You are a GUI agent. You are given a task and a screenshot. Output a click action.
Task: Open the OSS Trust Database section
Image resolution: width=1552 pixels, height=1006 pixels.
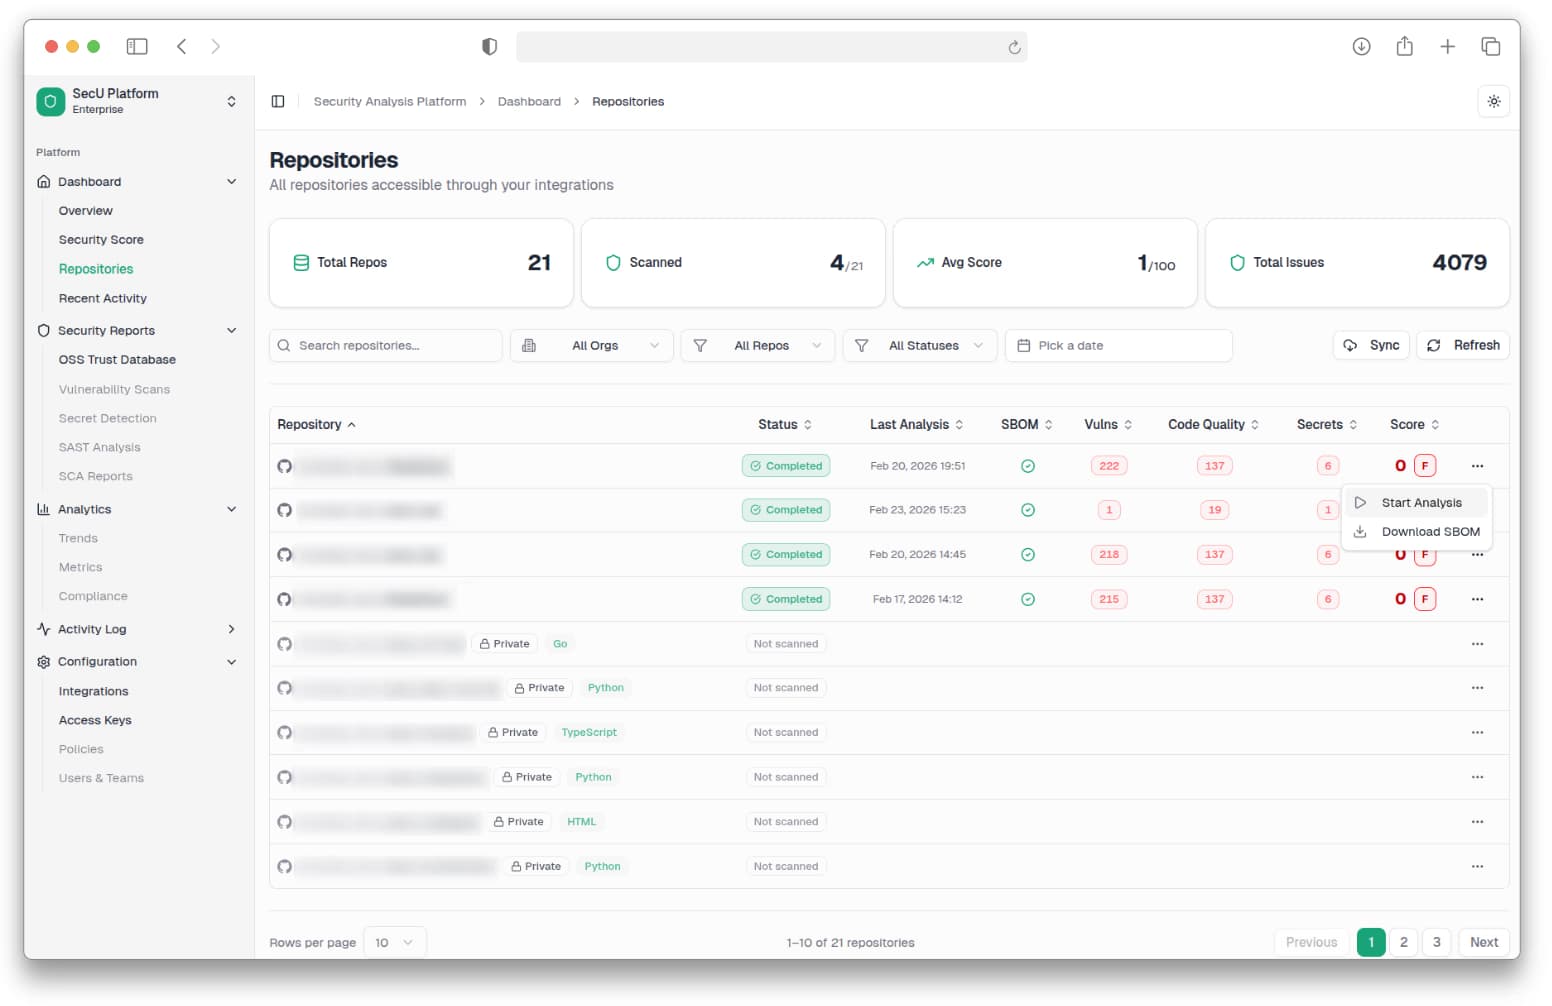116,359
